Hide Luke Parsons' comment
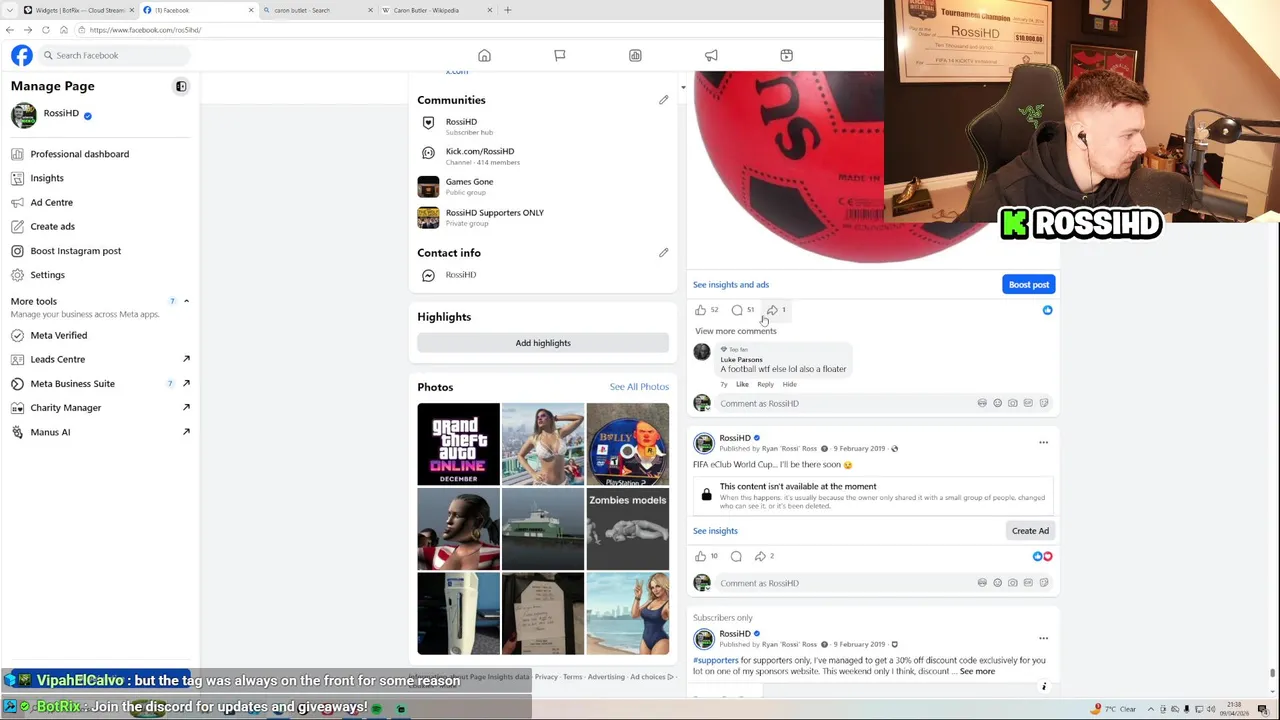The height and width of the screenshot is (720, 1280). pos(789,384)
